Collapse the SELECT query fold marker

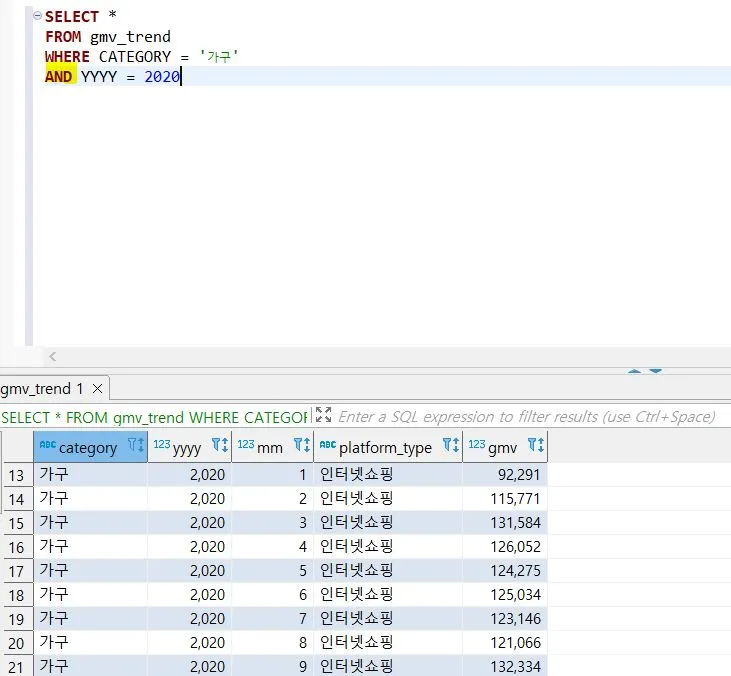click(x=37, y=15)
